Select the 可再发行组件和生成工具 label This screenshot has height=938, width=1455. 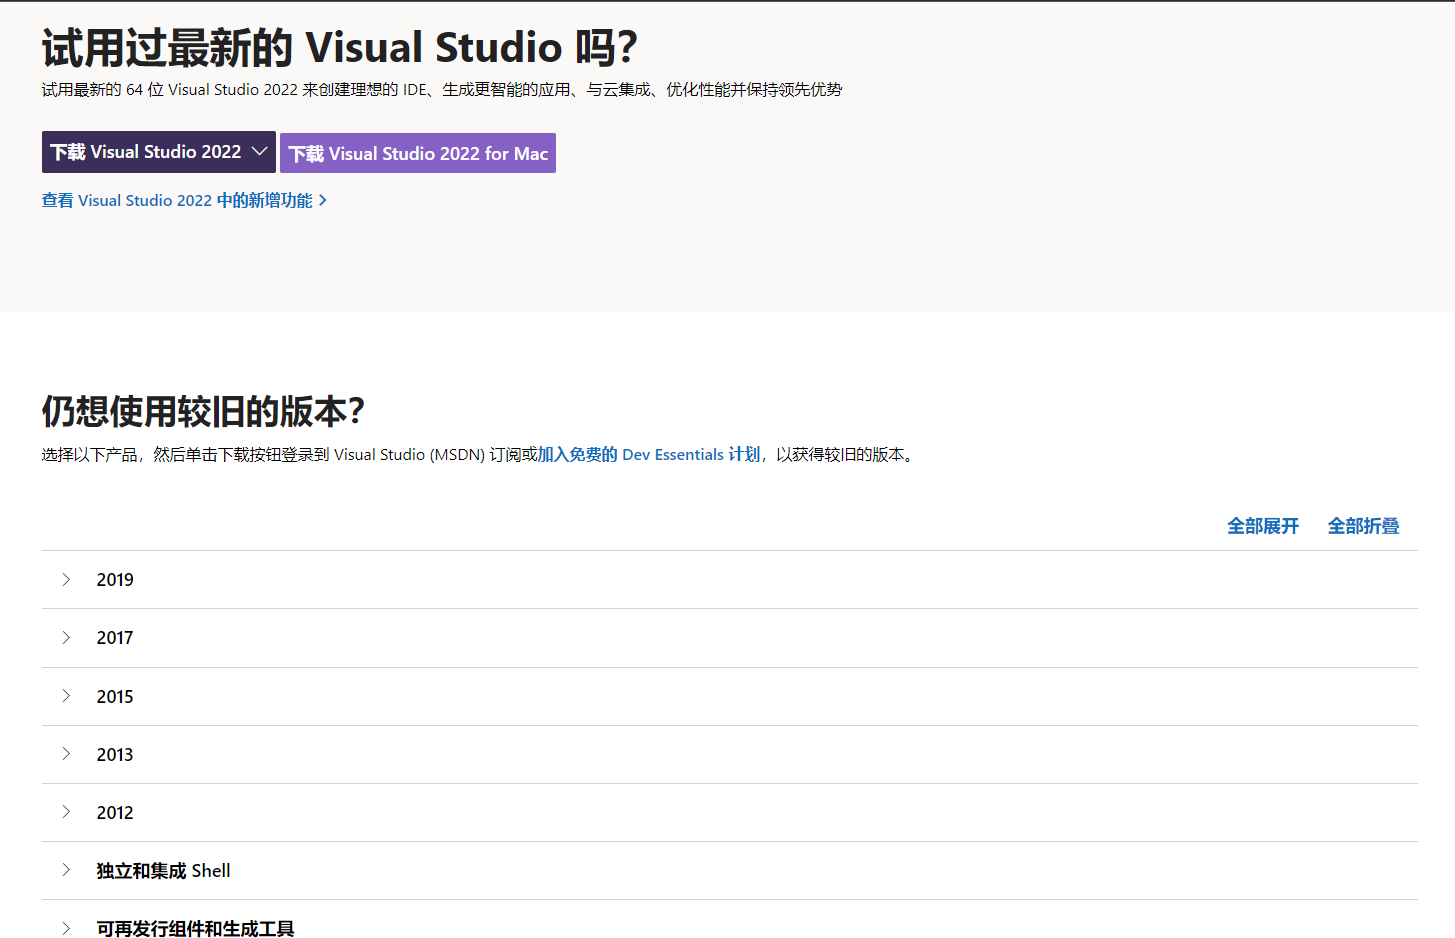(195, 929)
